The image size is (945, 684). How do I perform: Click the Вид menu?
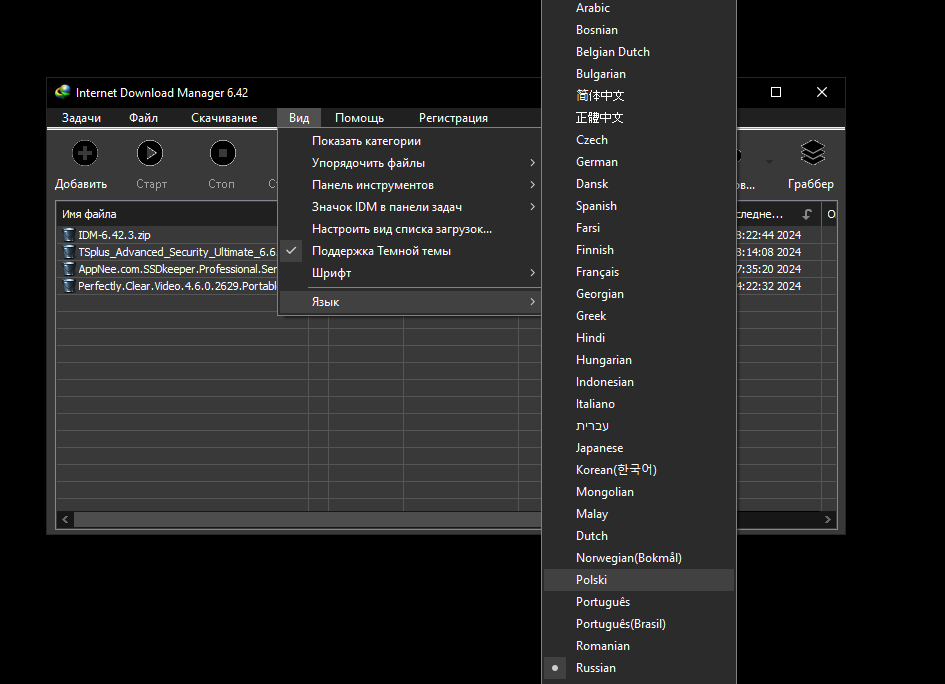coord(299,118)
